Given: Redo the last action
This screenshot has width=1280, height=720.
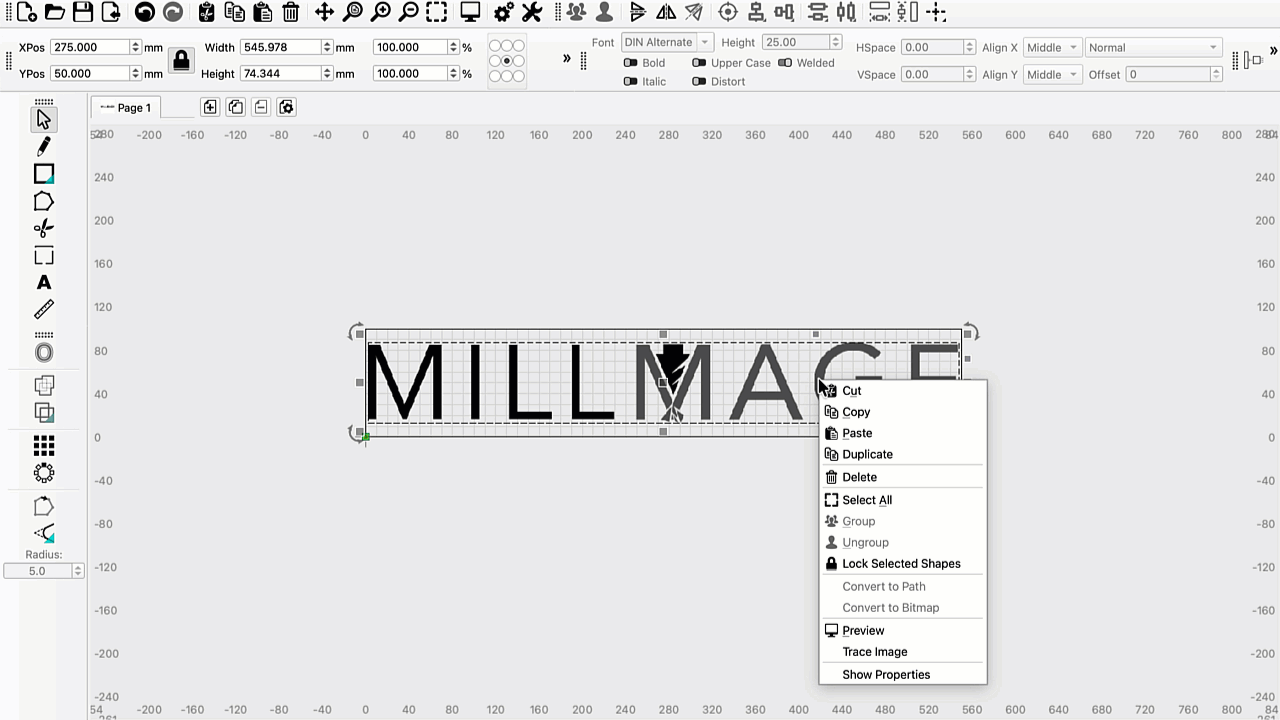Looking at the screenshot, I should [173, 13].
